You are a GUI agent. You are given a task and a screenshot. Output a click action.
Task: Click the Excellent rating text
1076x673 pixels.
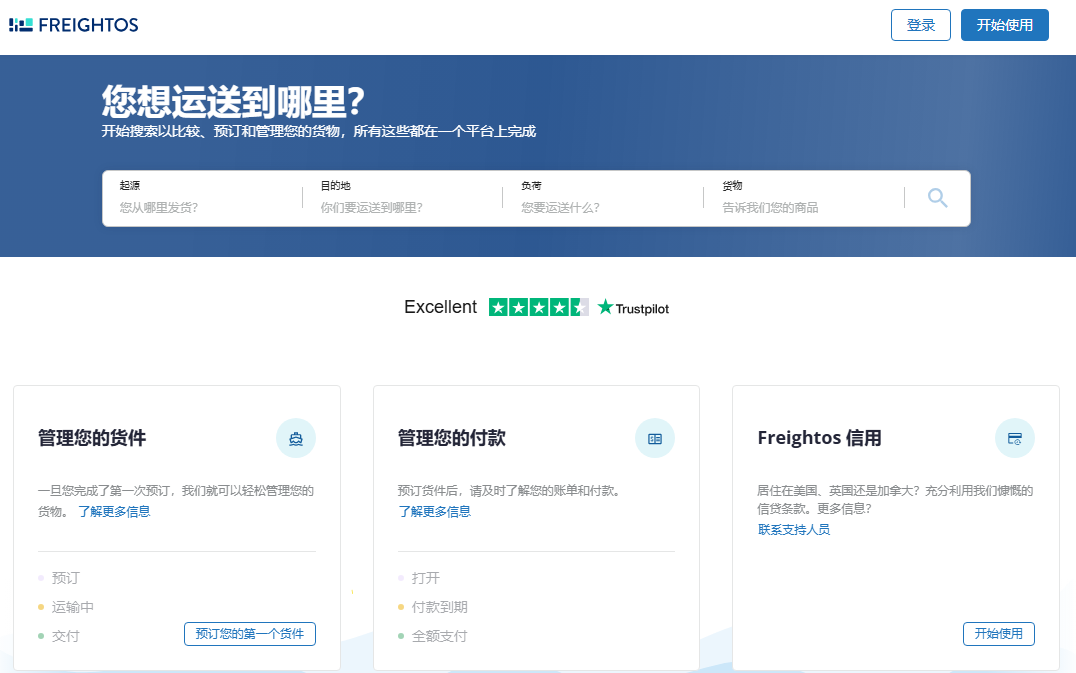[x=441, y=307]
